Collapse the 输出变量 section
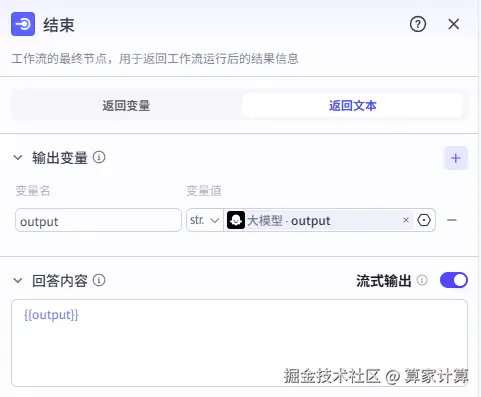481x397 pixels. (18, 157)
